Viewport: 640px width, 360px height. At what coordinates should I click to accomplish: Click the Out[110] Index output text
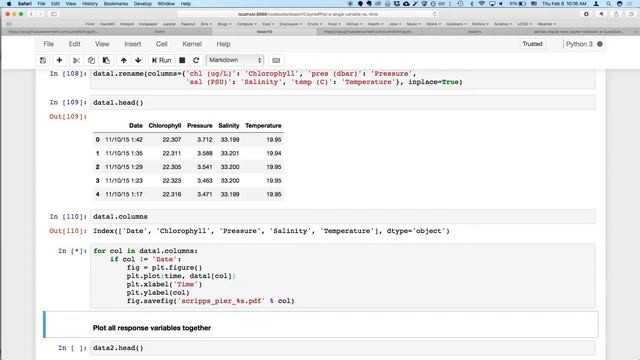tap(271, 231)
